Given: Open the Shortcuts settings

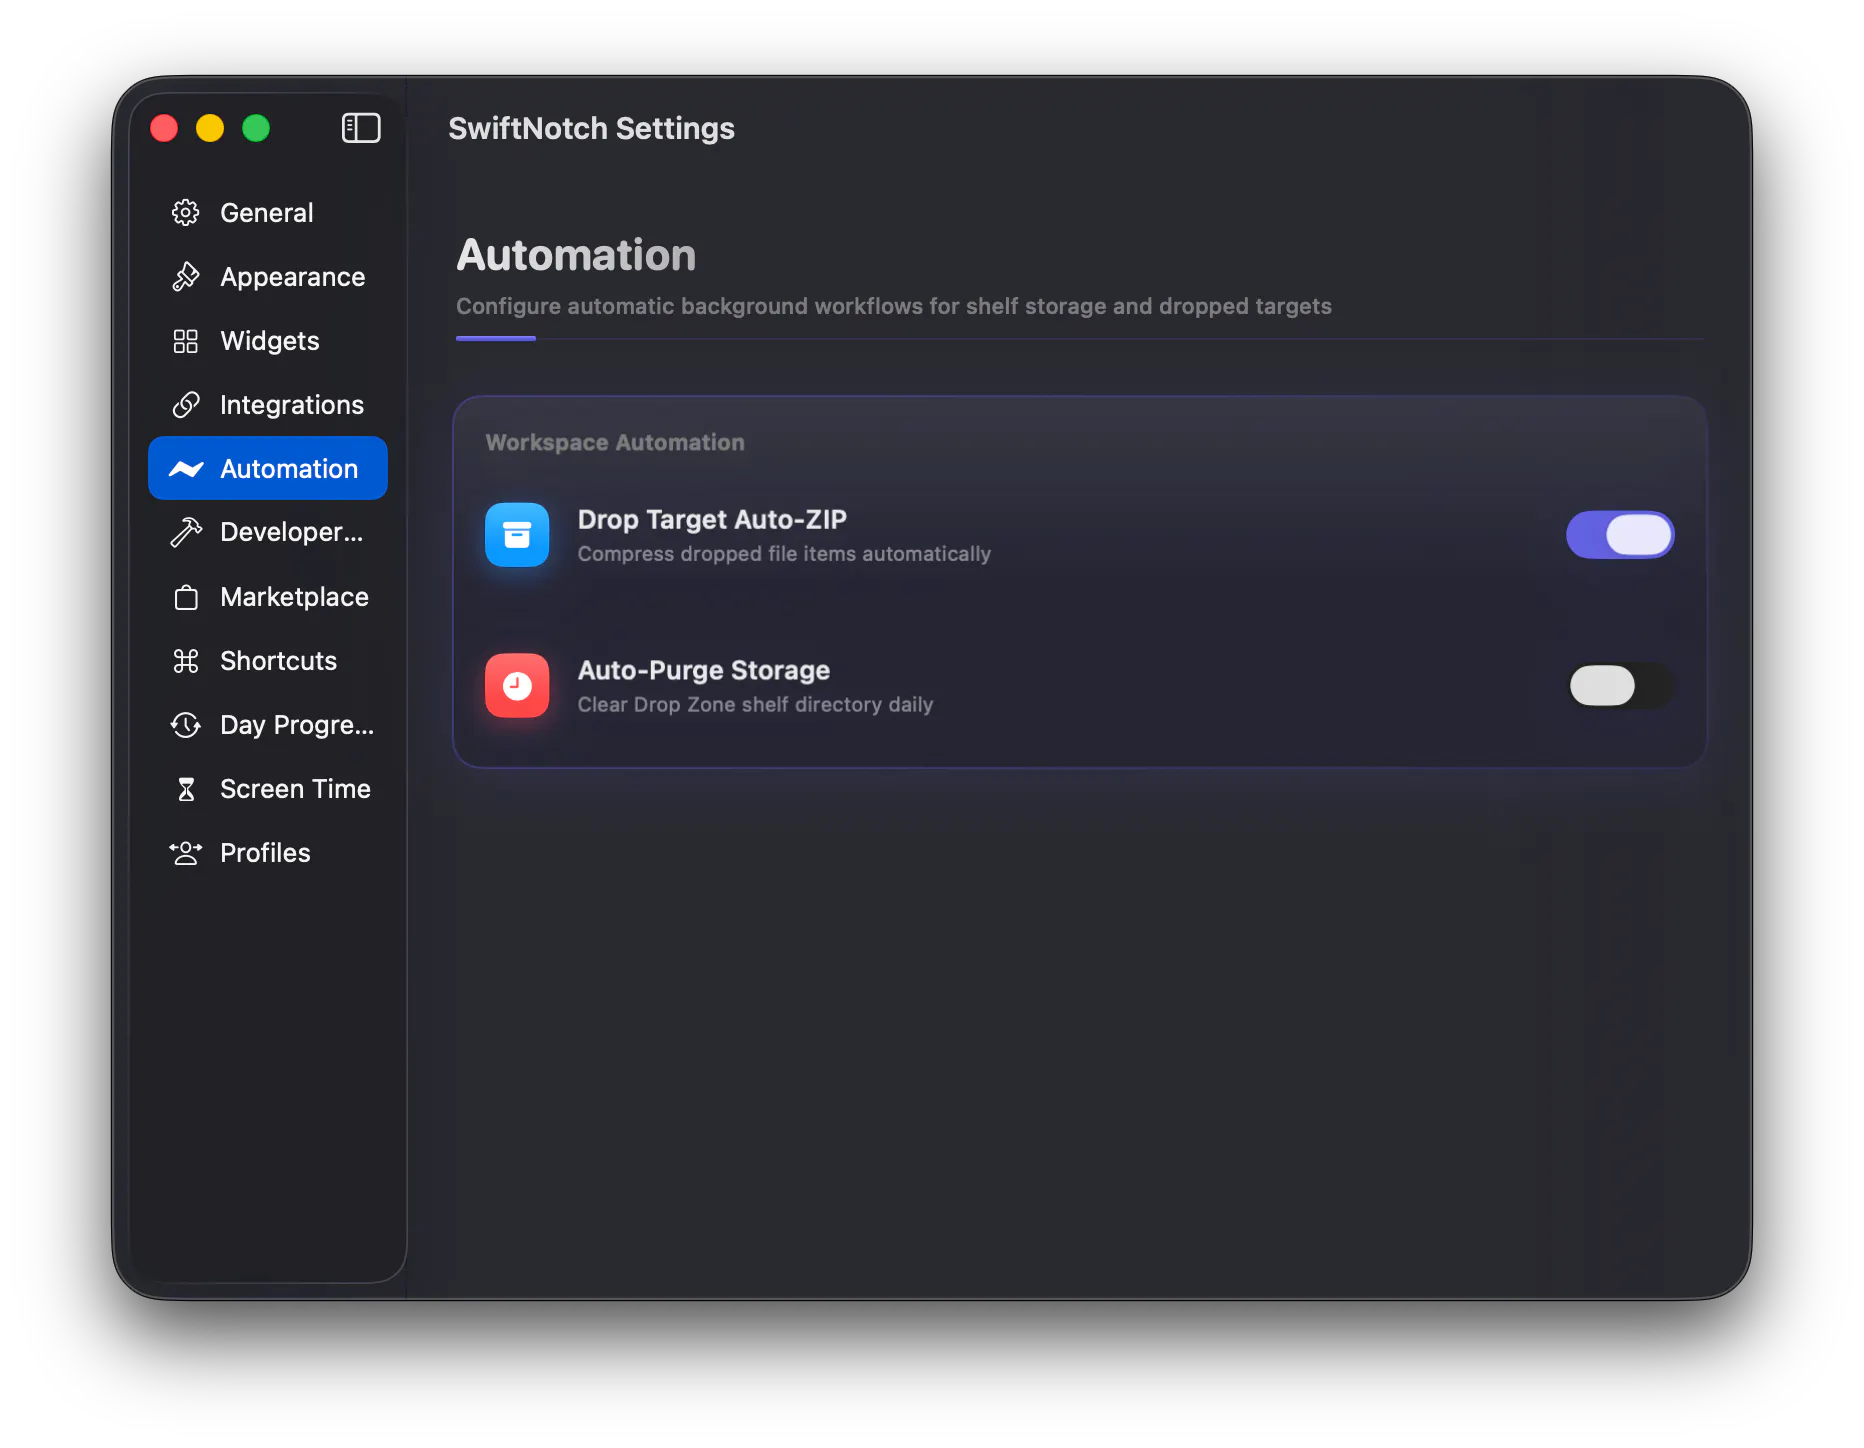Looking at the screenshot, I should point(268,661).
